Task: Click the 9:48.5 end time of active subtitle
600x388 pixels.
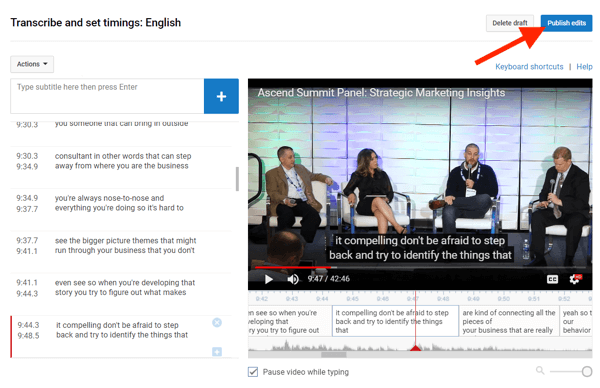Action: tap(28, 336)
